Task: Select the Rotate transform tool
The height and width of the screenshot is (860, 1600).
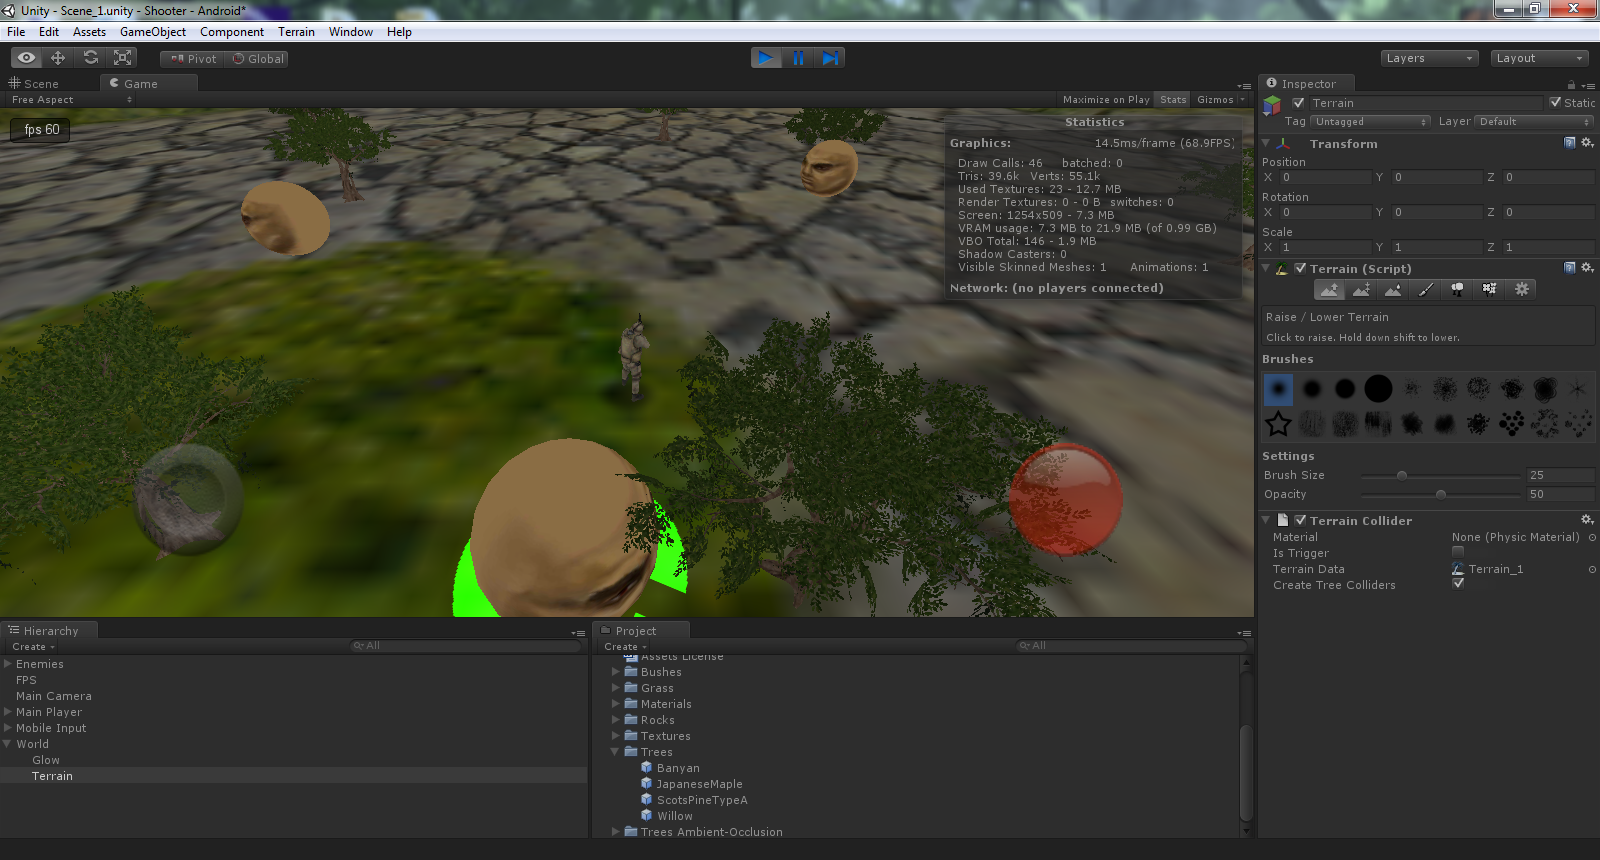Action: (x=91, y=58)
